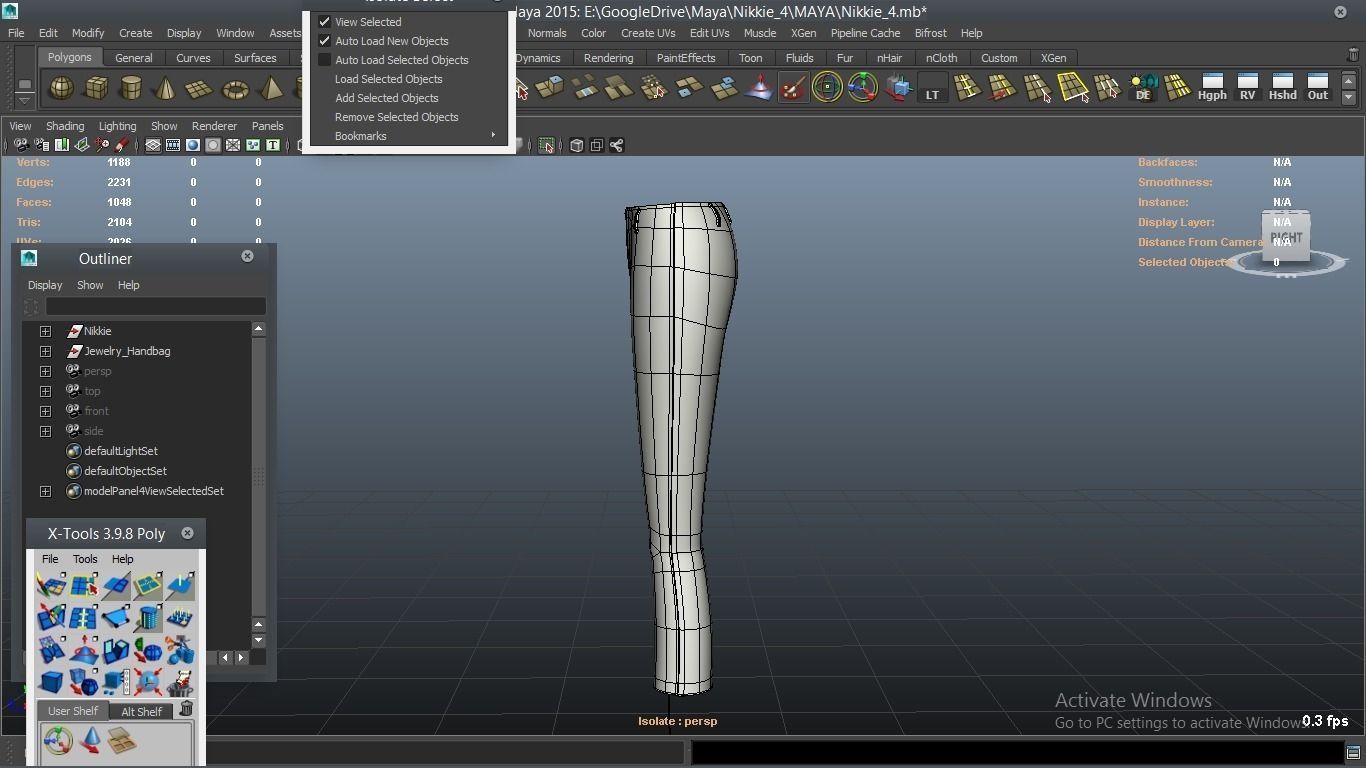Viewport: 1366px width, 768px height.
Task: Open the Hypergraph via Hgph shelf icon
Action: 1212,88
